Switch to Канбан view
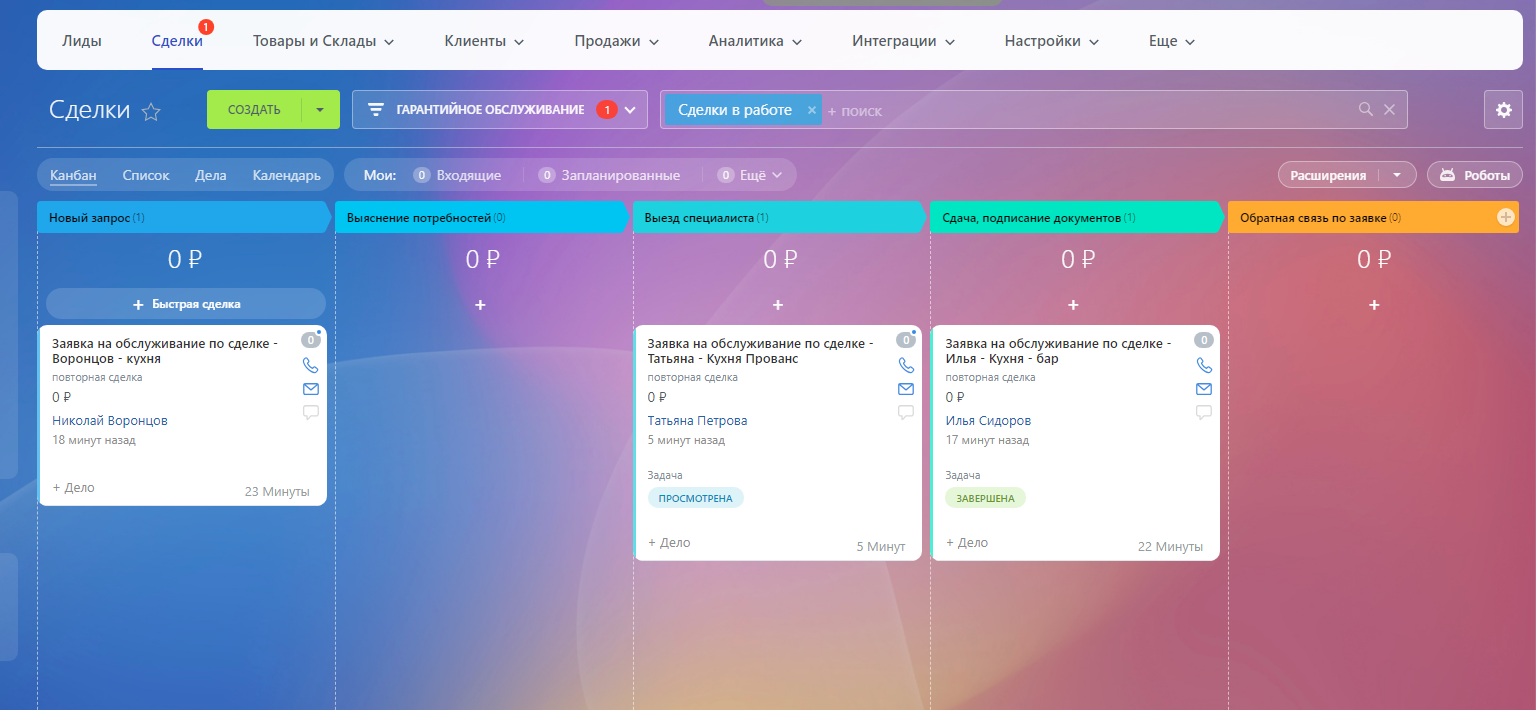 (x=74, y=175)
